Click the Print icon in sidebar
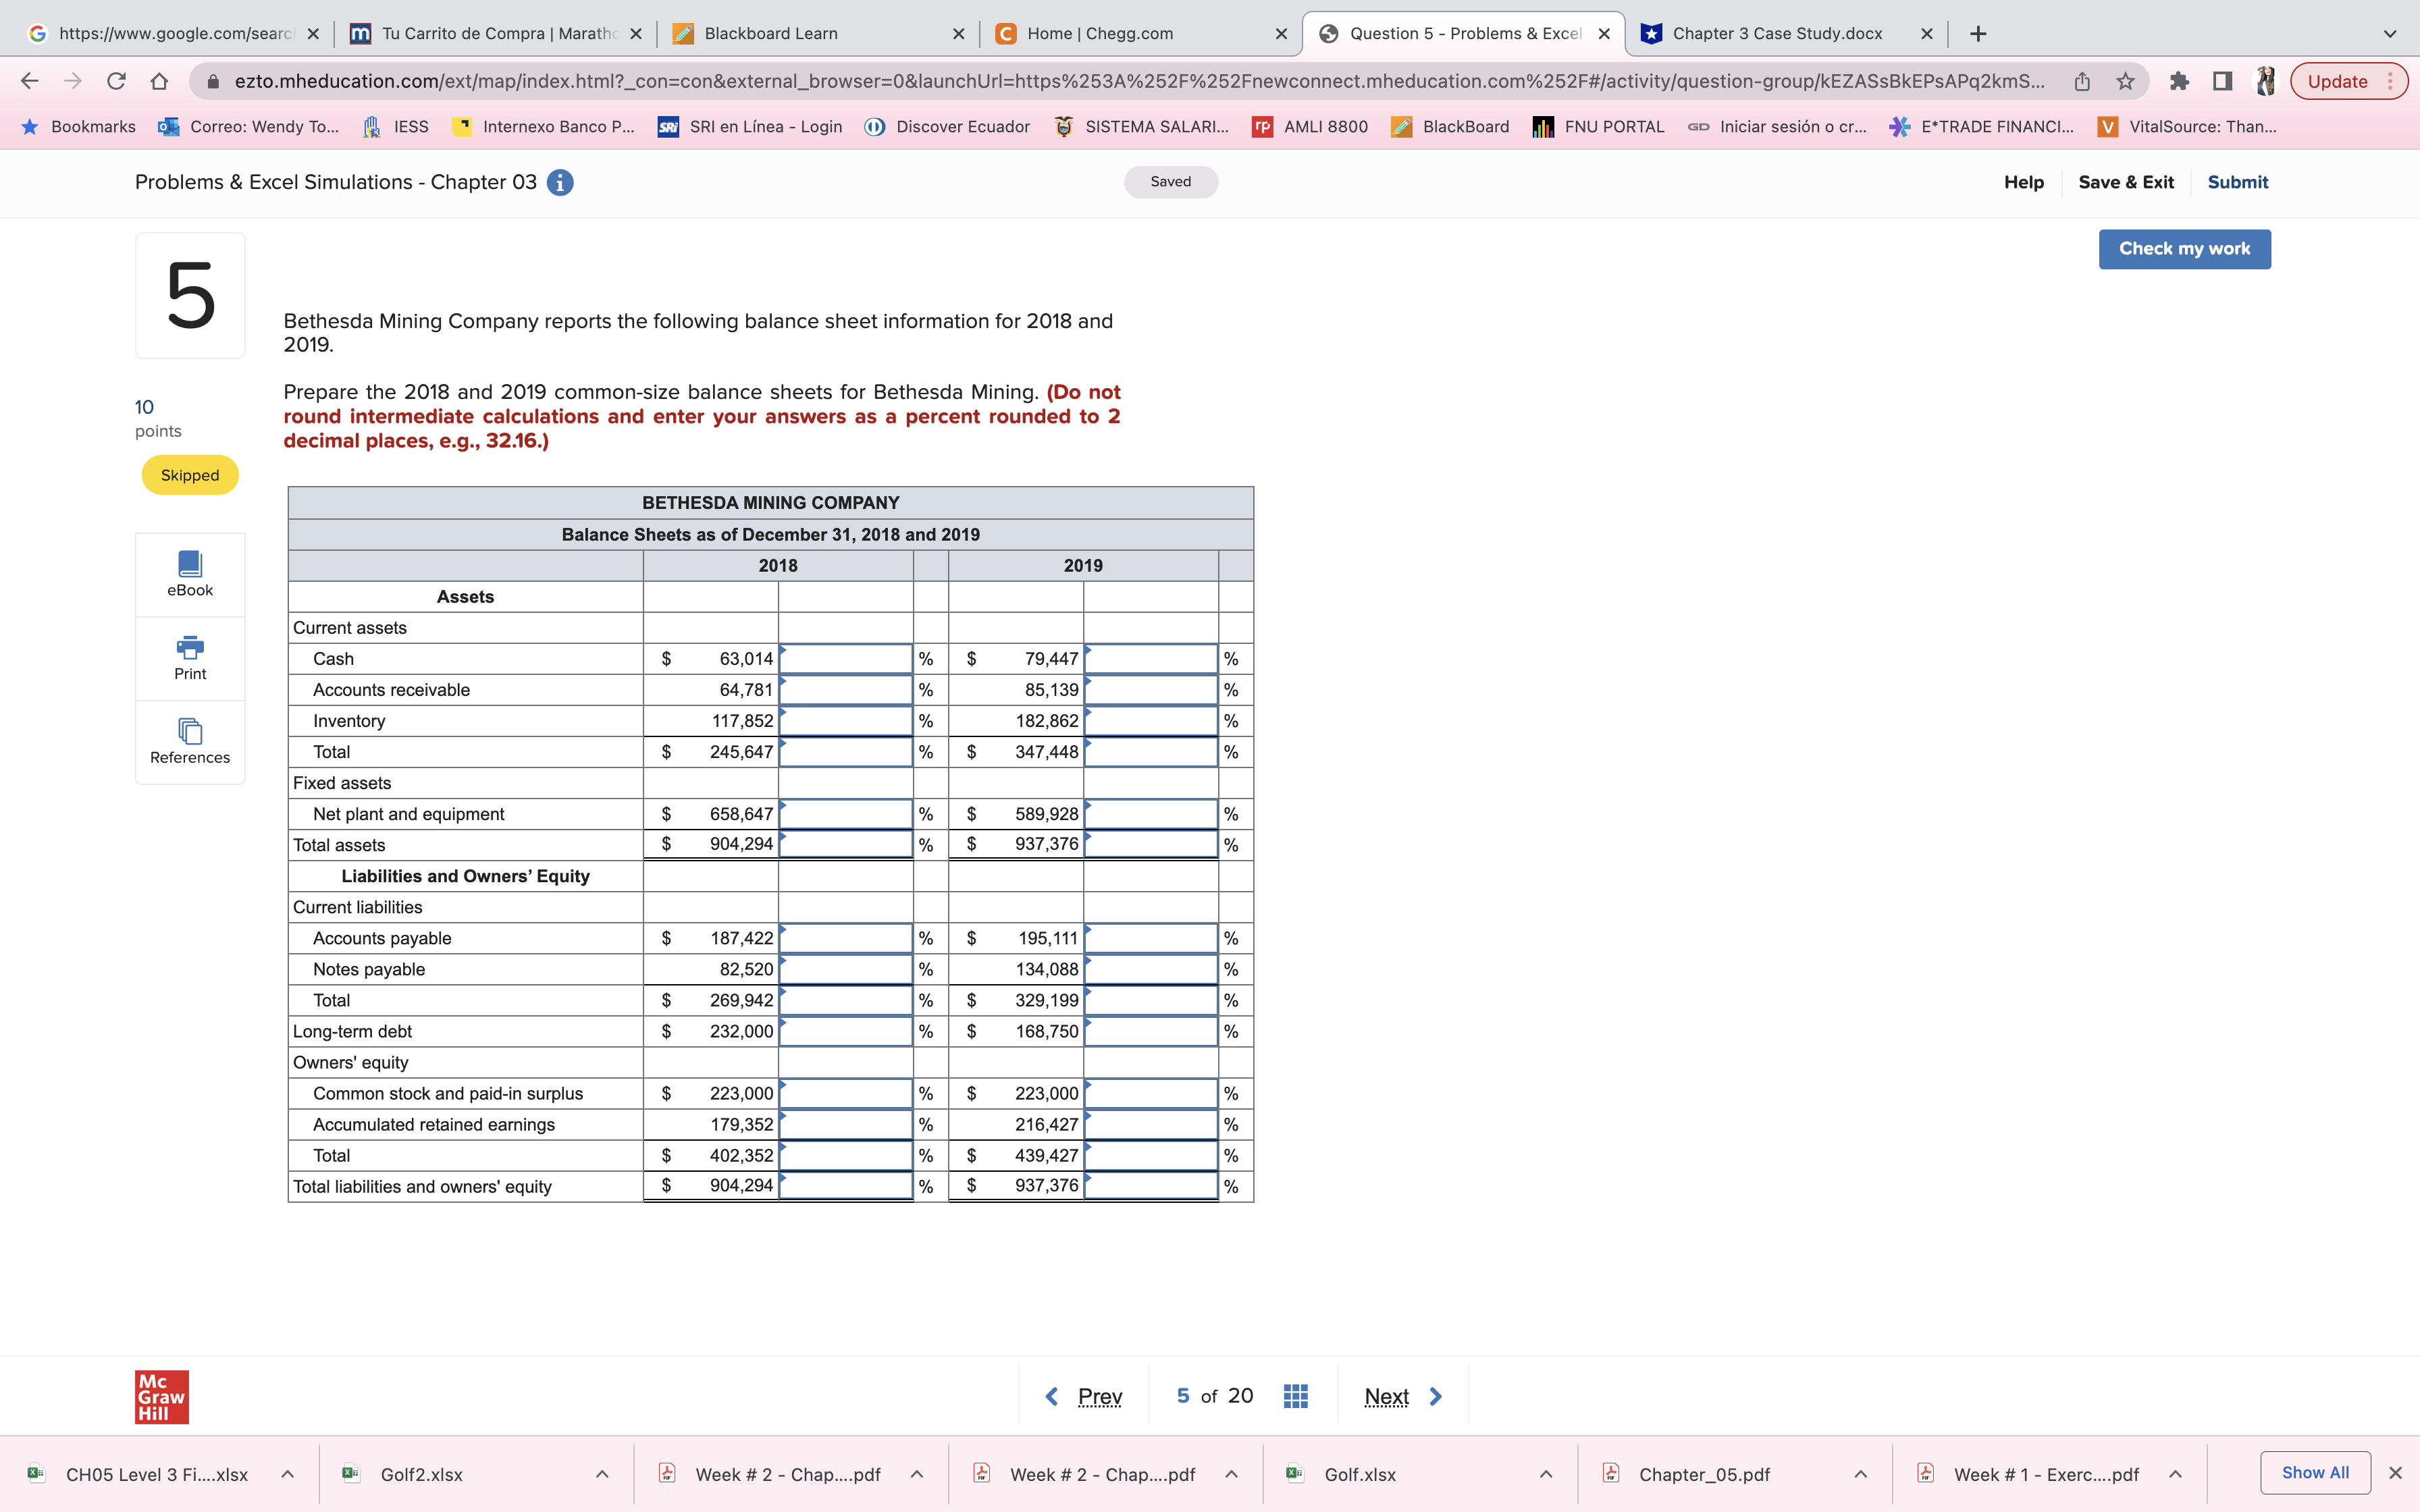The width and height of the screenshot is (2420, 1512). coord(190,657)
